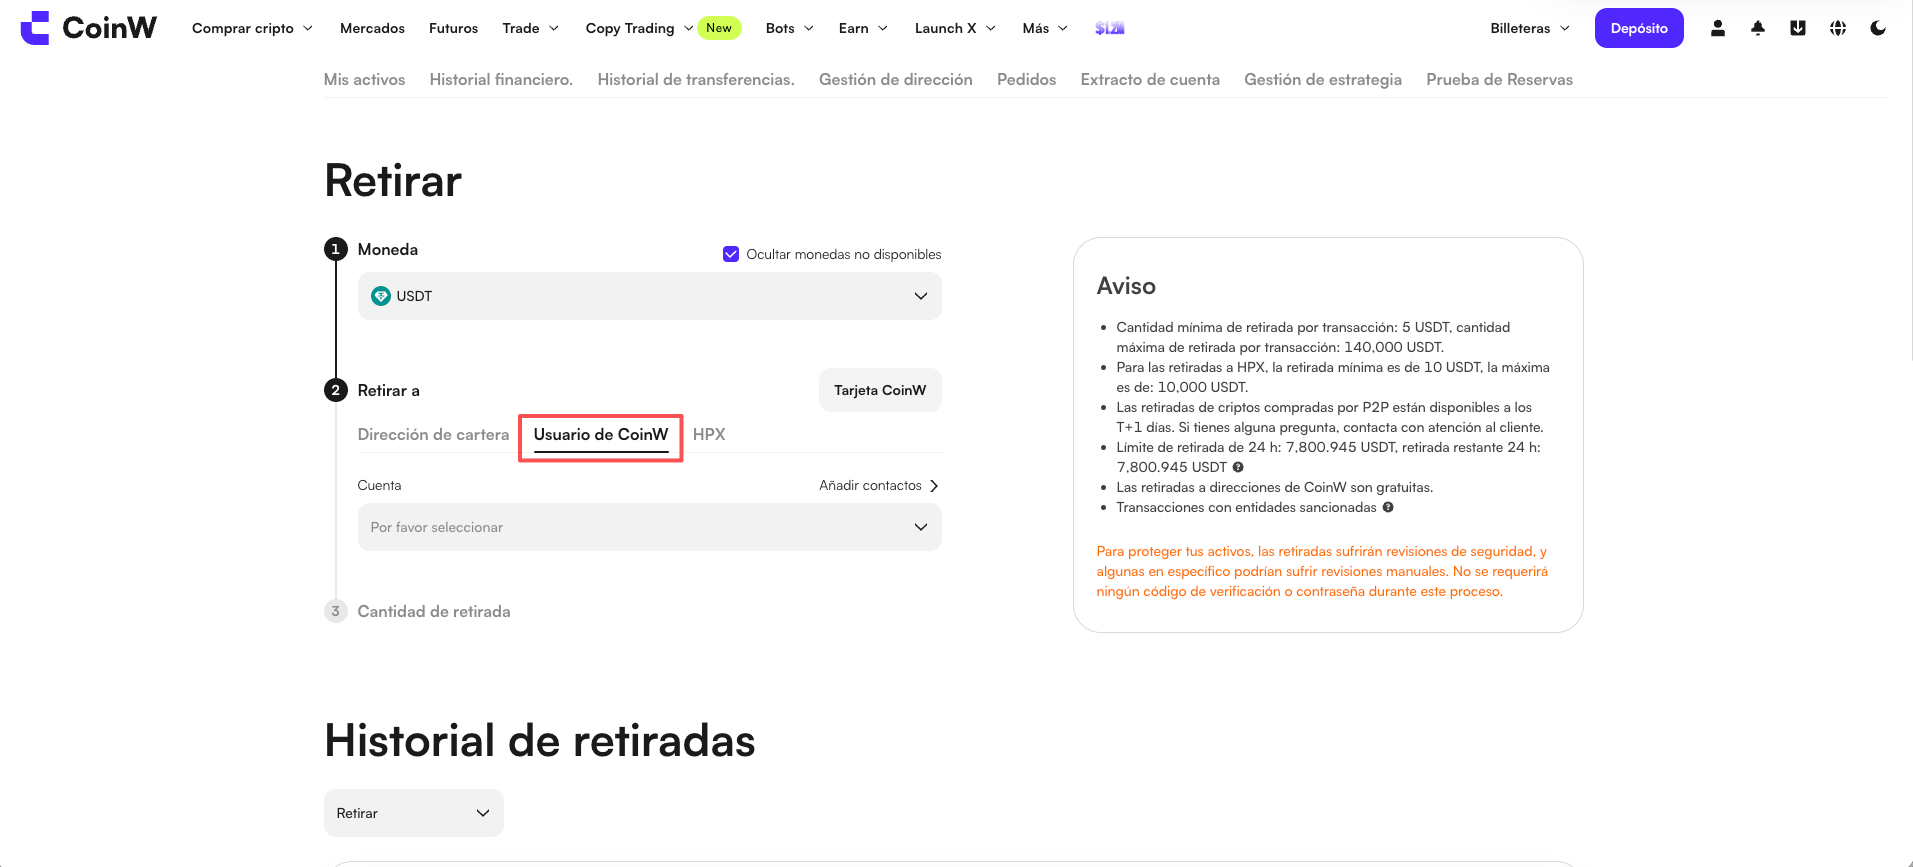Screen dimensions: 1913x867
Task: Click the USDT coin icon
Action: pos(381,296)
